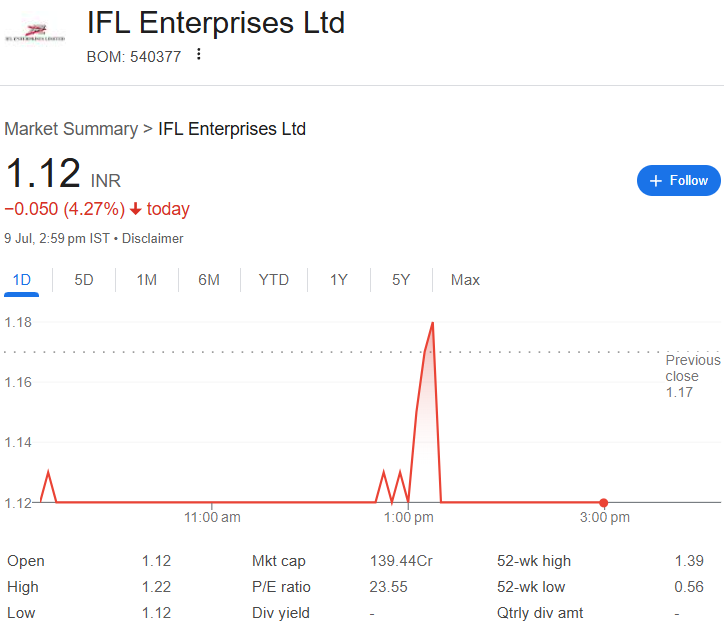This screenshot has width=724, height=624.
Task: Switch to the 1M chart tab
Action: (147, 280)
